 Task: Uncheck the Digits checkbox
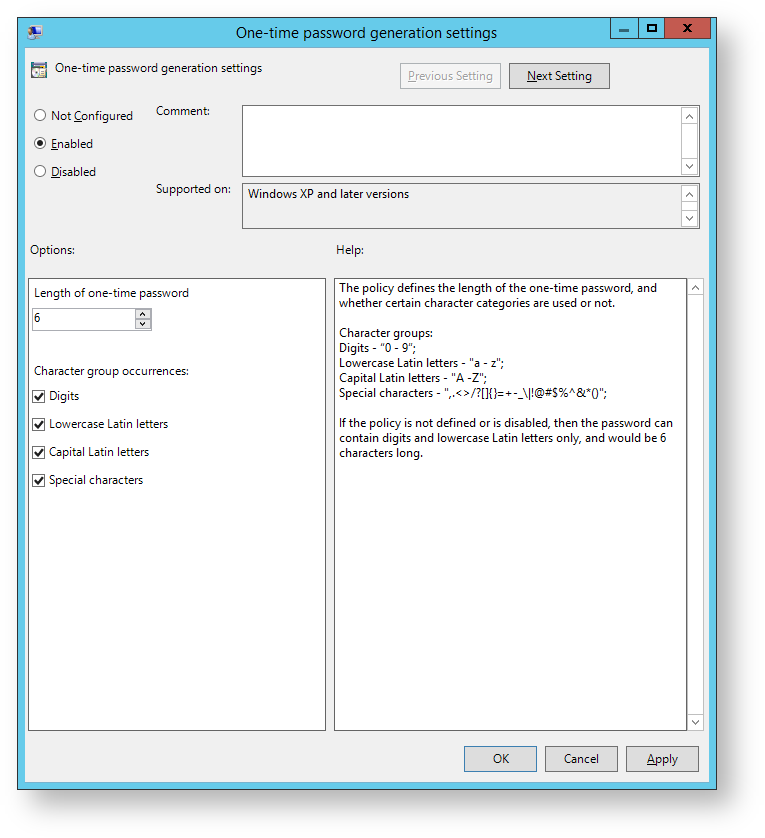tap(39, 397)
